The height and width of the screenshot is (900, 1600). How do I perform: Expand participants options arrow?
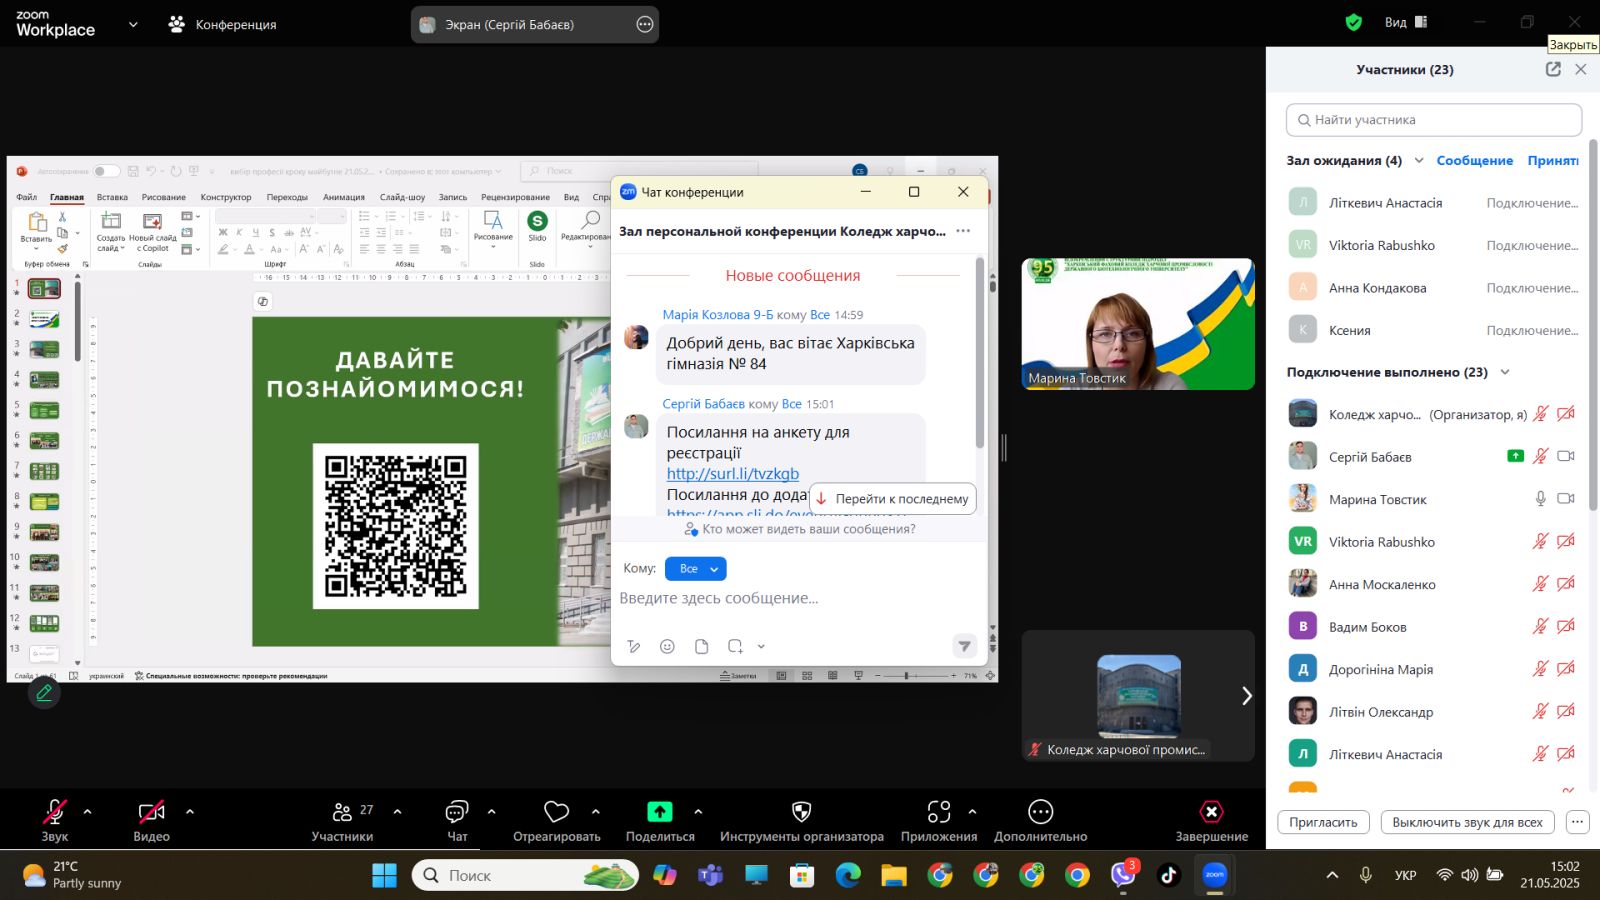coord(397,811)
